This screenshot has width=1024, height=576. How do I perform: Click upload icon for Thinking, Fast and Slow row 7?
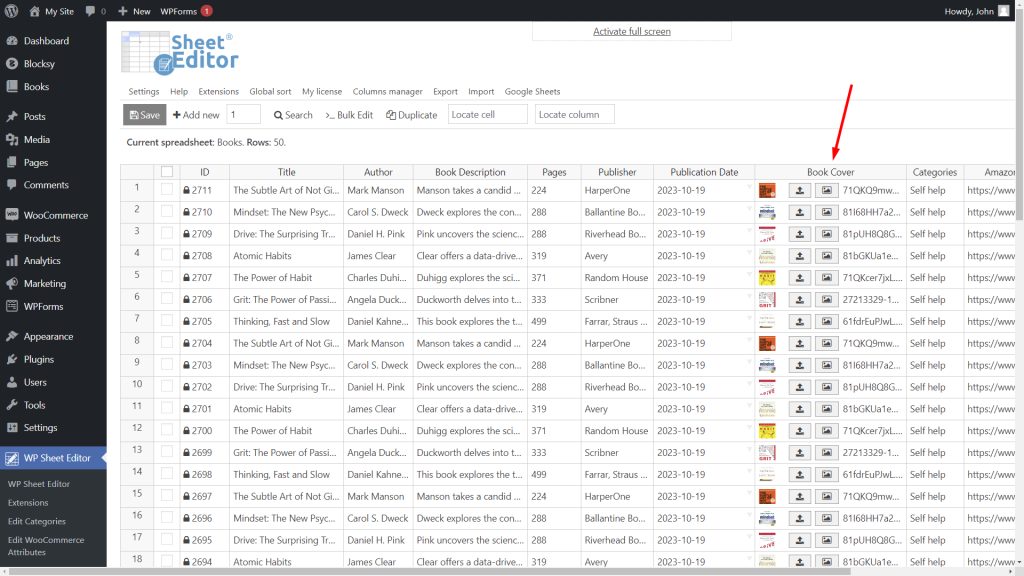click(x=800, y=321)
